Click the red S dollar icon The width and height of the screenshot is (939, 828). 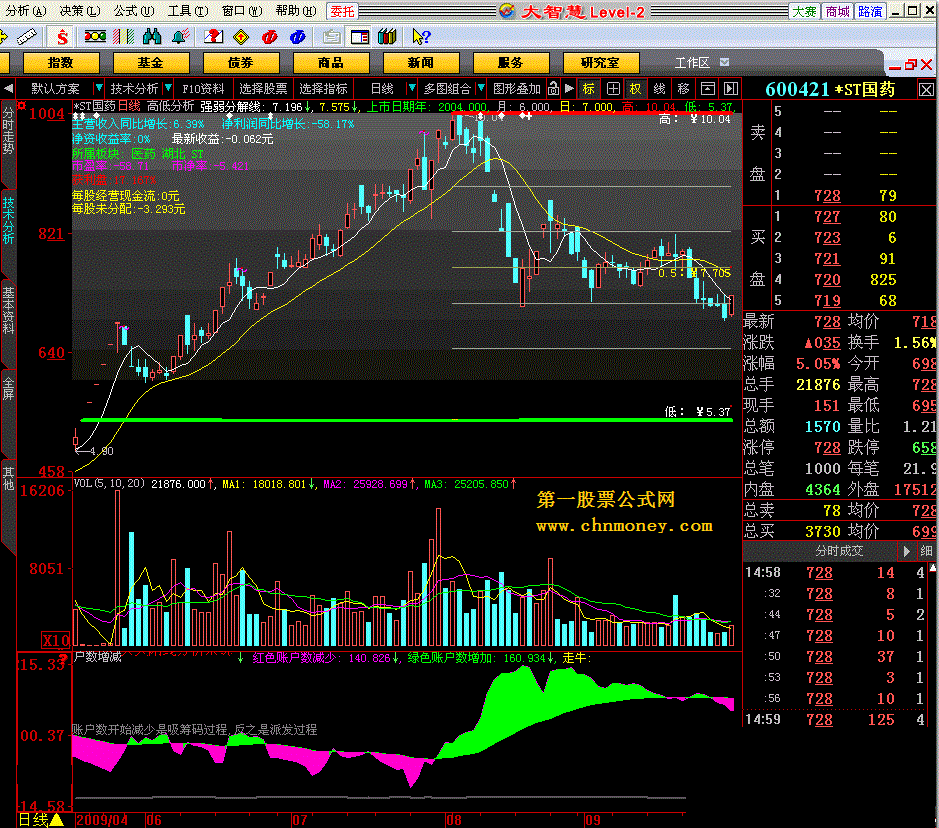click(x=62, y=37)
